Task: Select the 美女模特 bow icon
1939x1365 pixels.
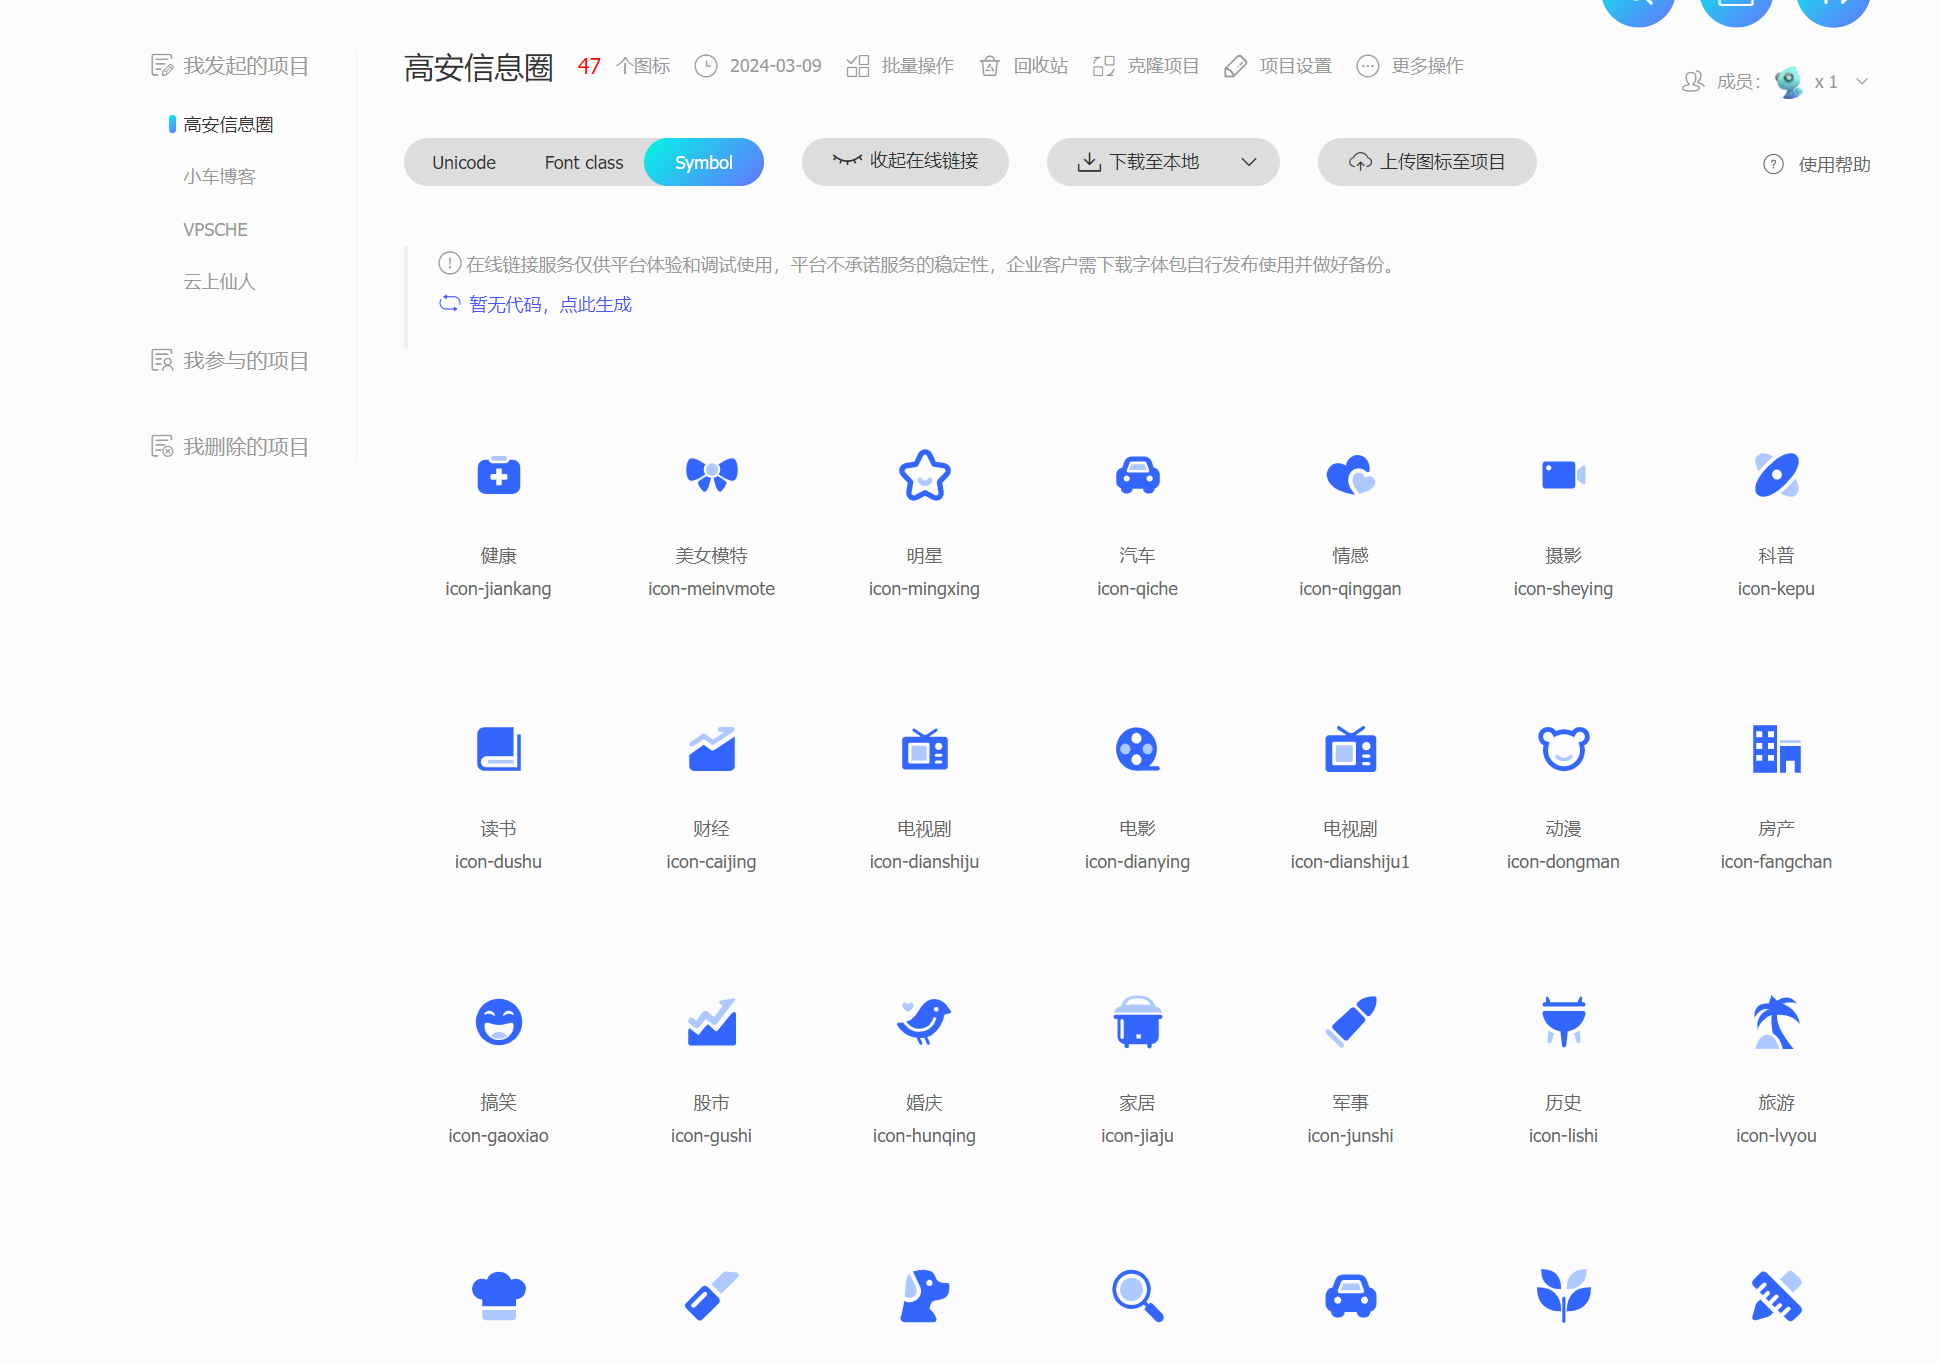Action: point(711,475)
